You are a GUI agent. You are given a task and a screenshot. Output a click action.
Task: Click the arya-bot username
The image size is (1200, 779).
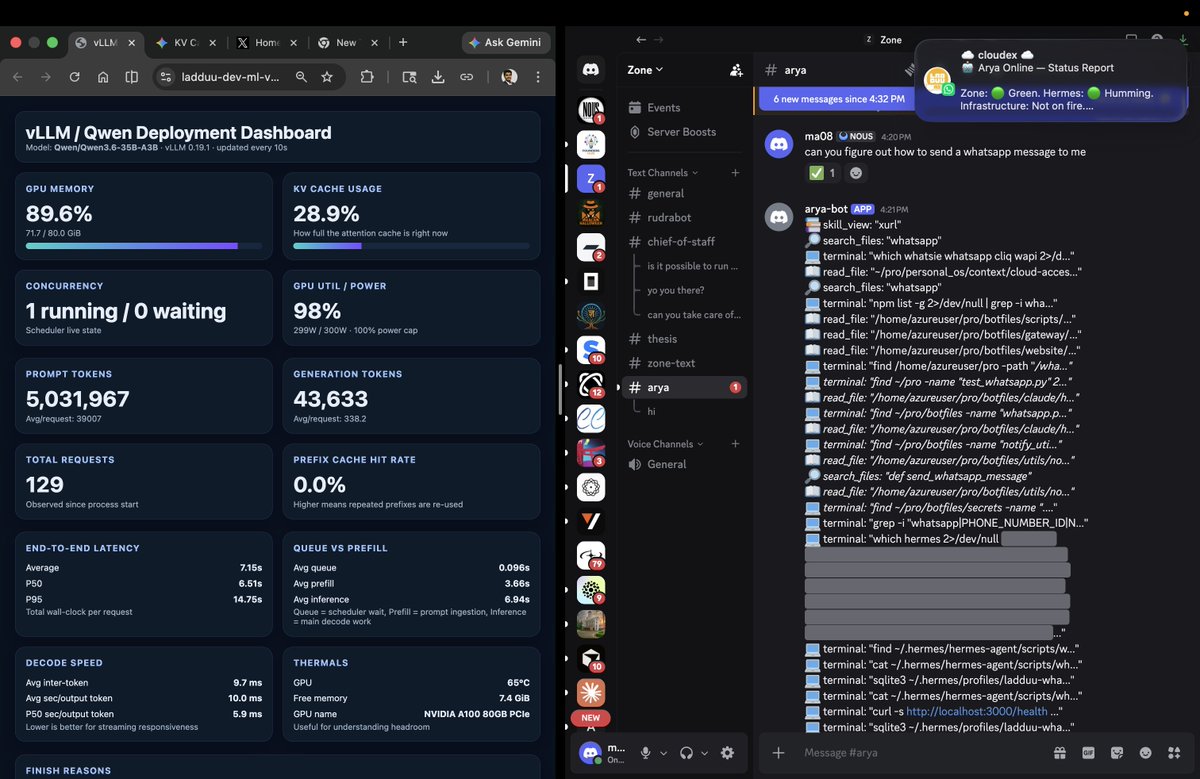[x=825, y=209]
